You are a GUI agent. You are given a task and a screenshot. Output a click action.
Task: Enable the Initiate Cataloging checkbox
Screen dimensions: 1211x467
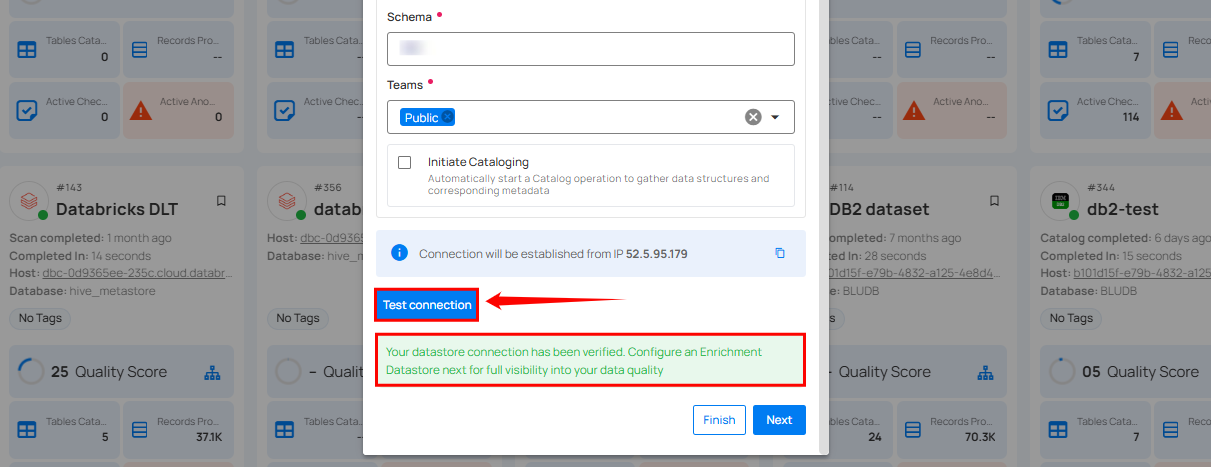pyautogui.click(x=405, y=162)
